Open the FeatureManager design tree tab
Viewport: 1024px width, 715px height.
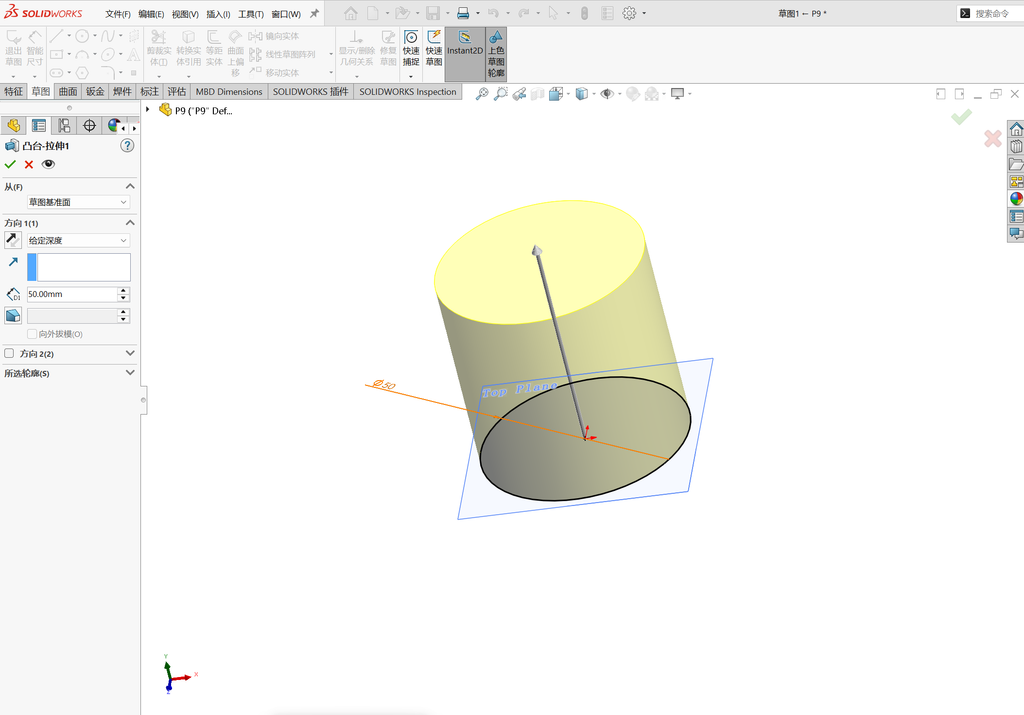tap(13, 125)
